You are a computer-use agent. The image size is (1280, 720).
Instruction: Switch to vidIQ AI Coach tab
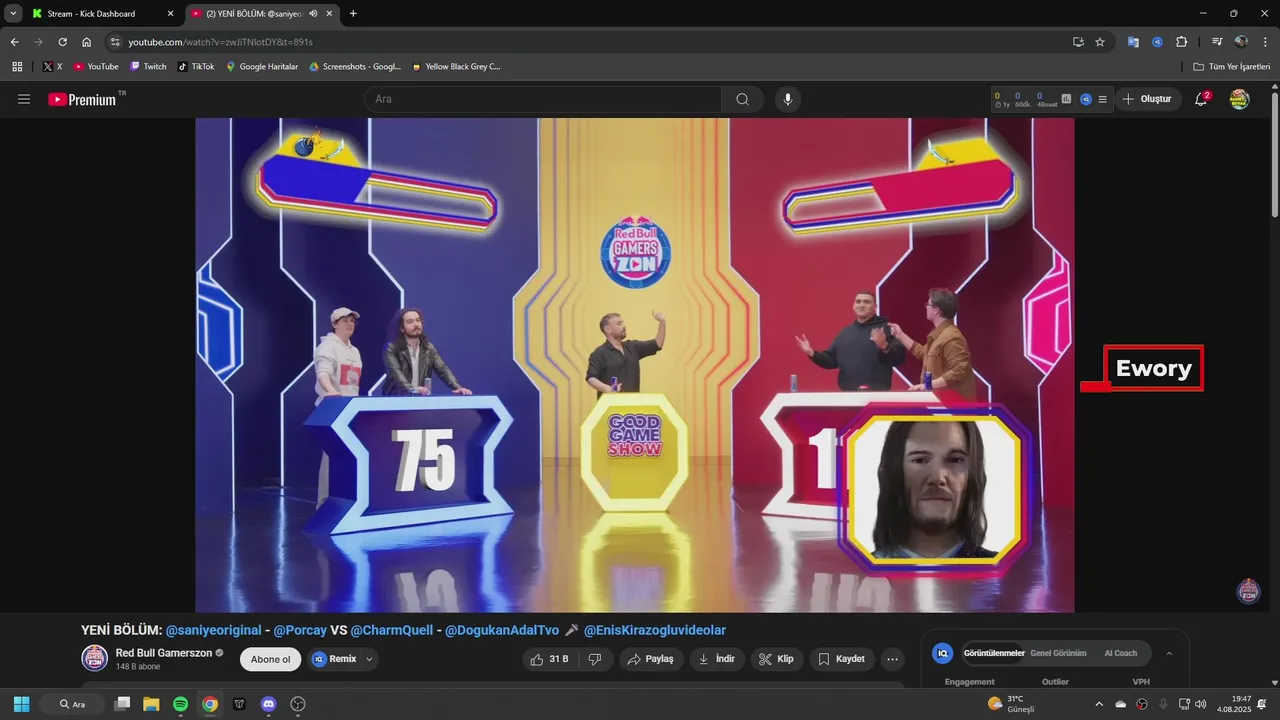click(x=1121, y=653)
